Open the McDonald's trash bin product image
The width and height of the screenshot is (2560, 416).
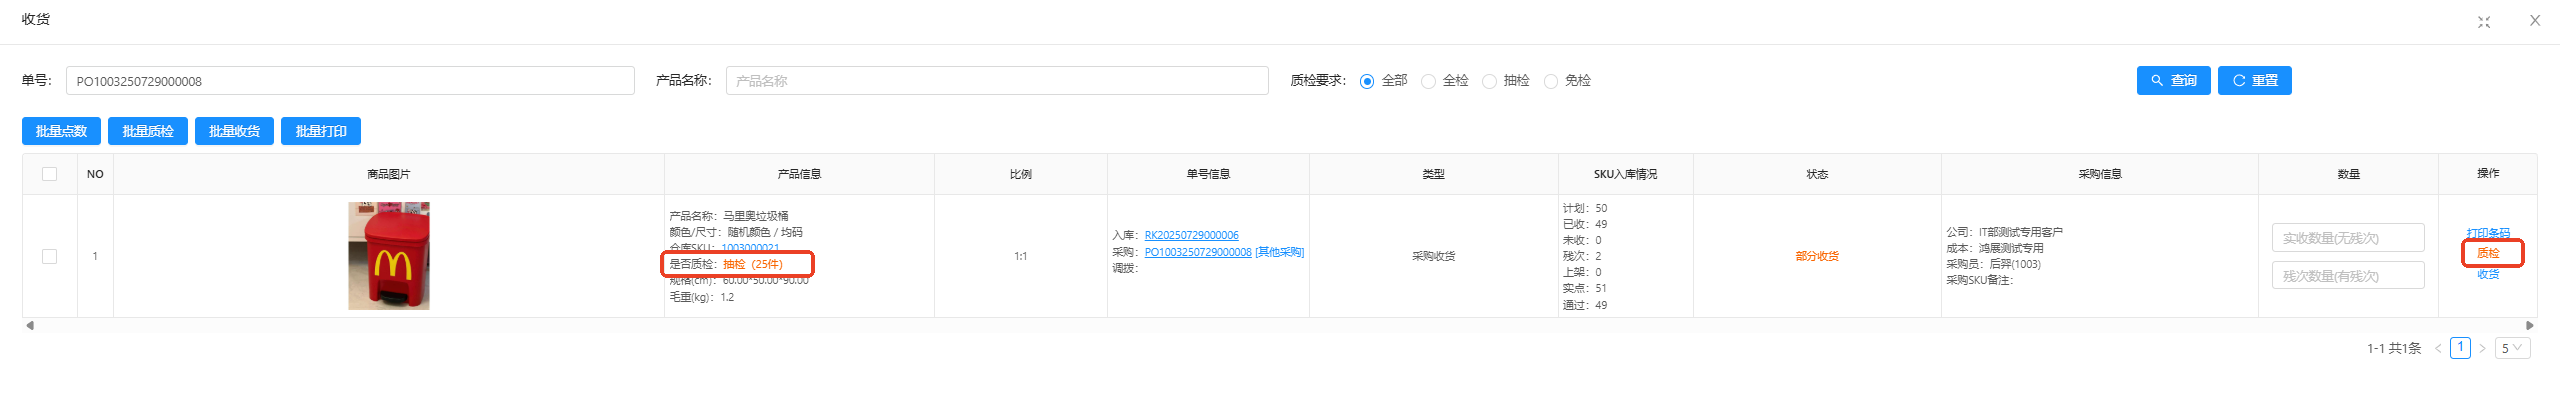point(388,256)
